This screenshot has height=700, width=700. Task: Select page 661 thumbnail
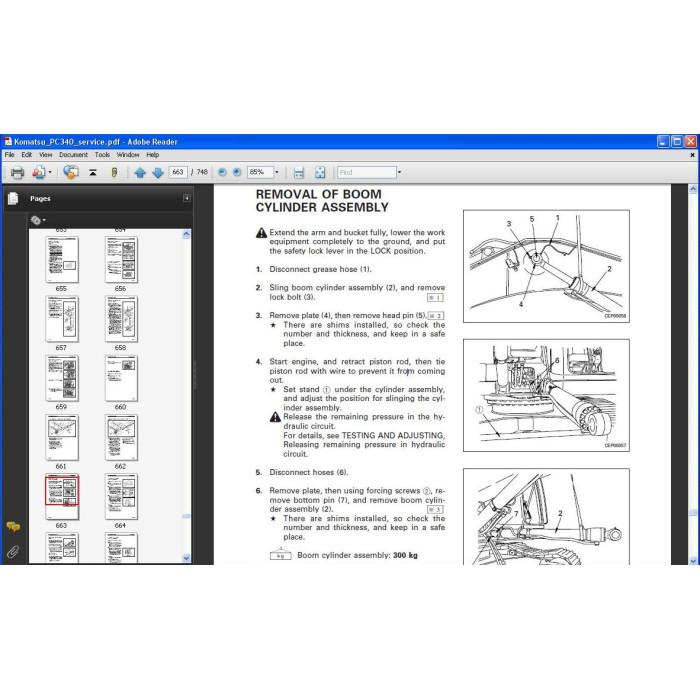pos(62,438)
